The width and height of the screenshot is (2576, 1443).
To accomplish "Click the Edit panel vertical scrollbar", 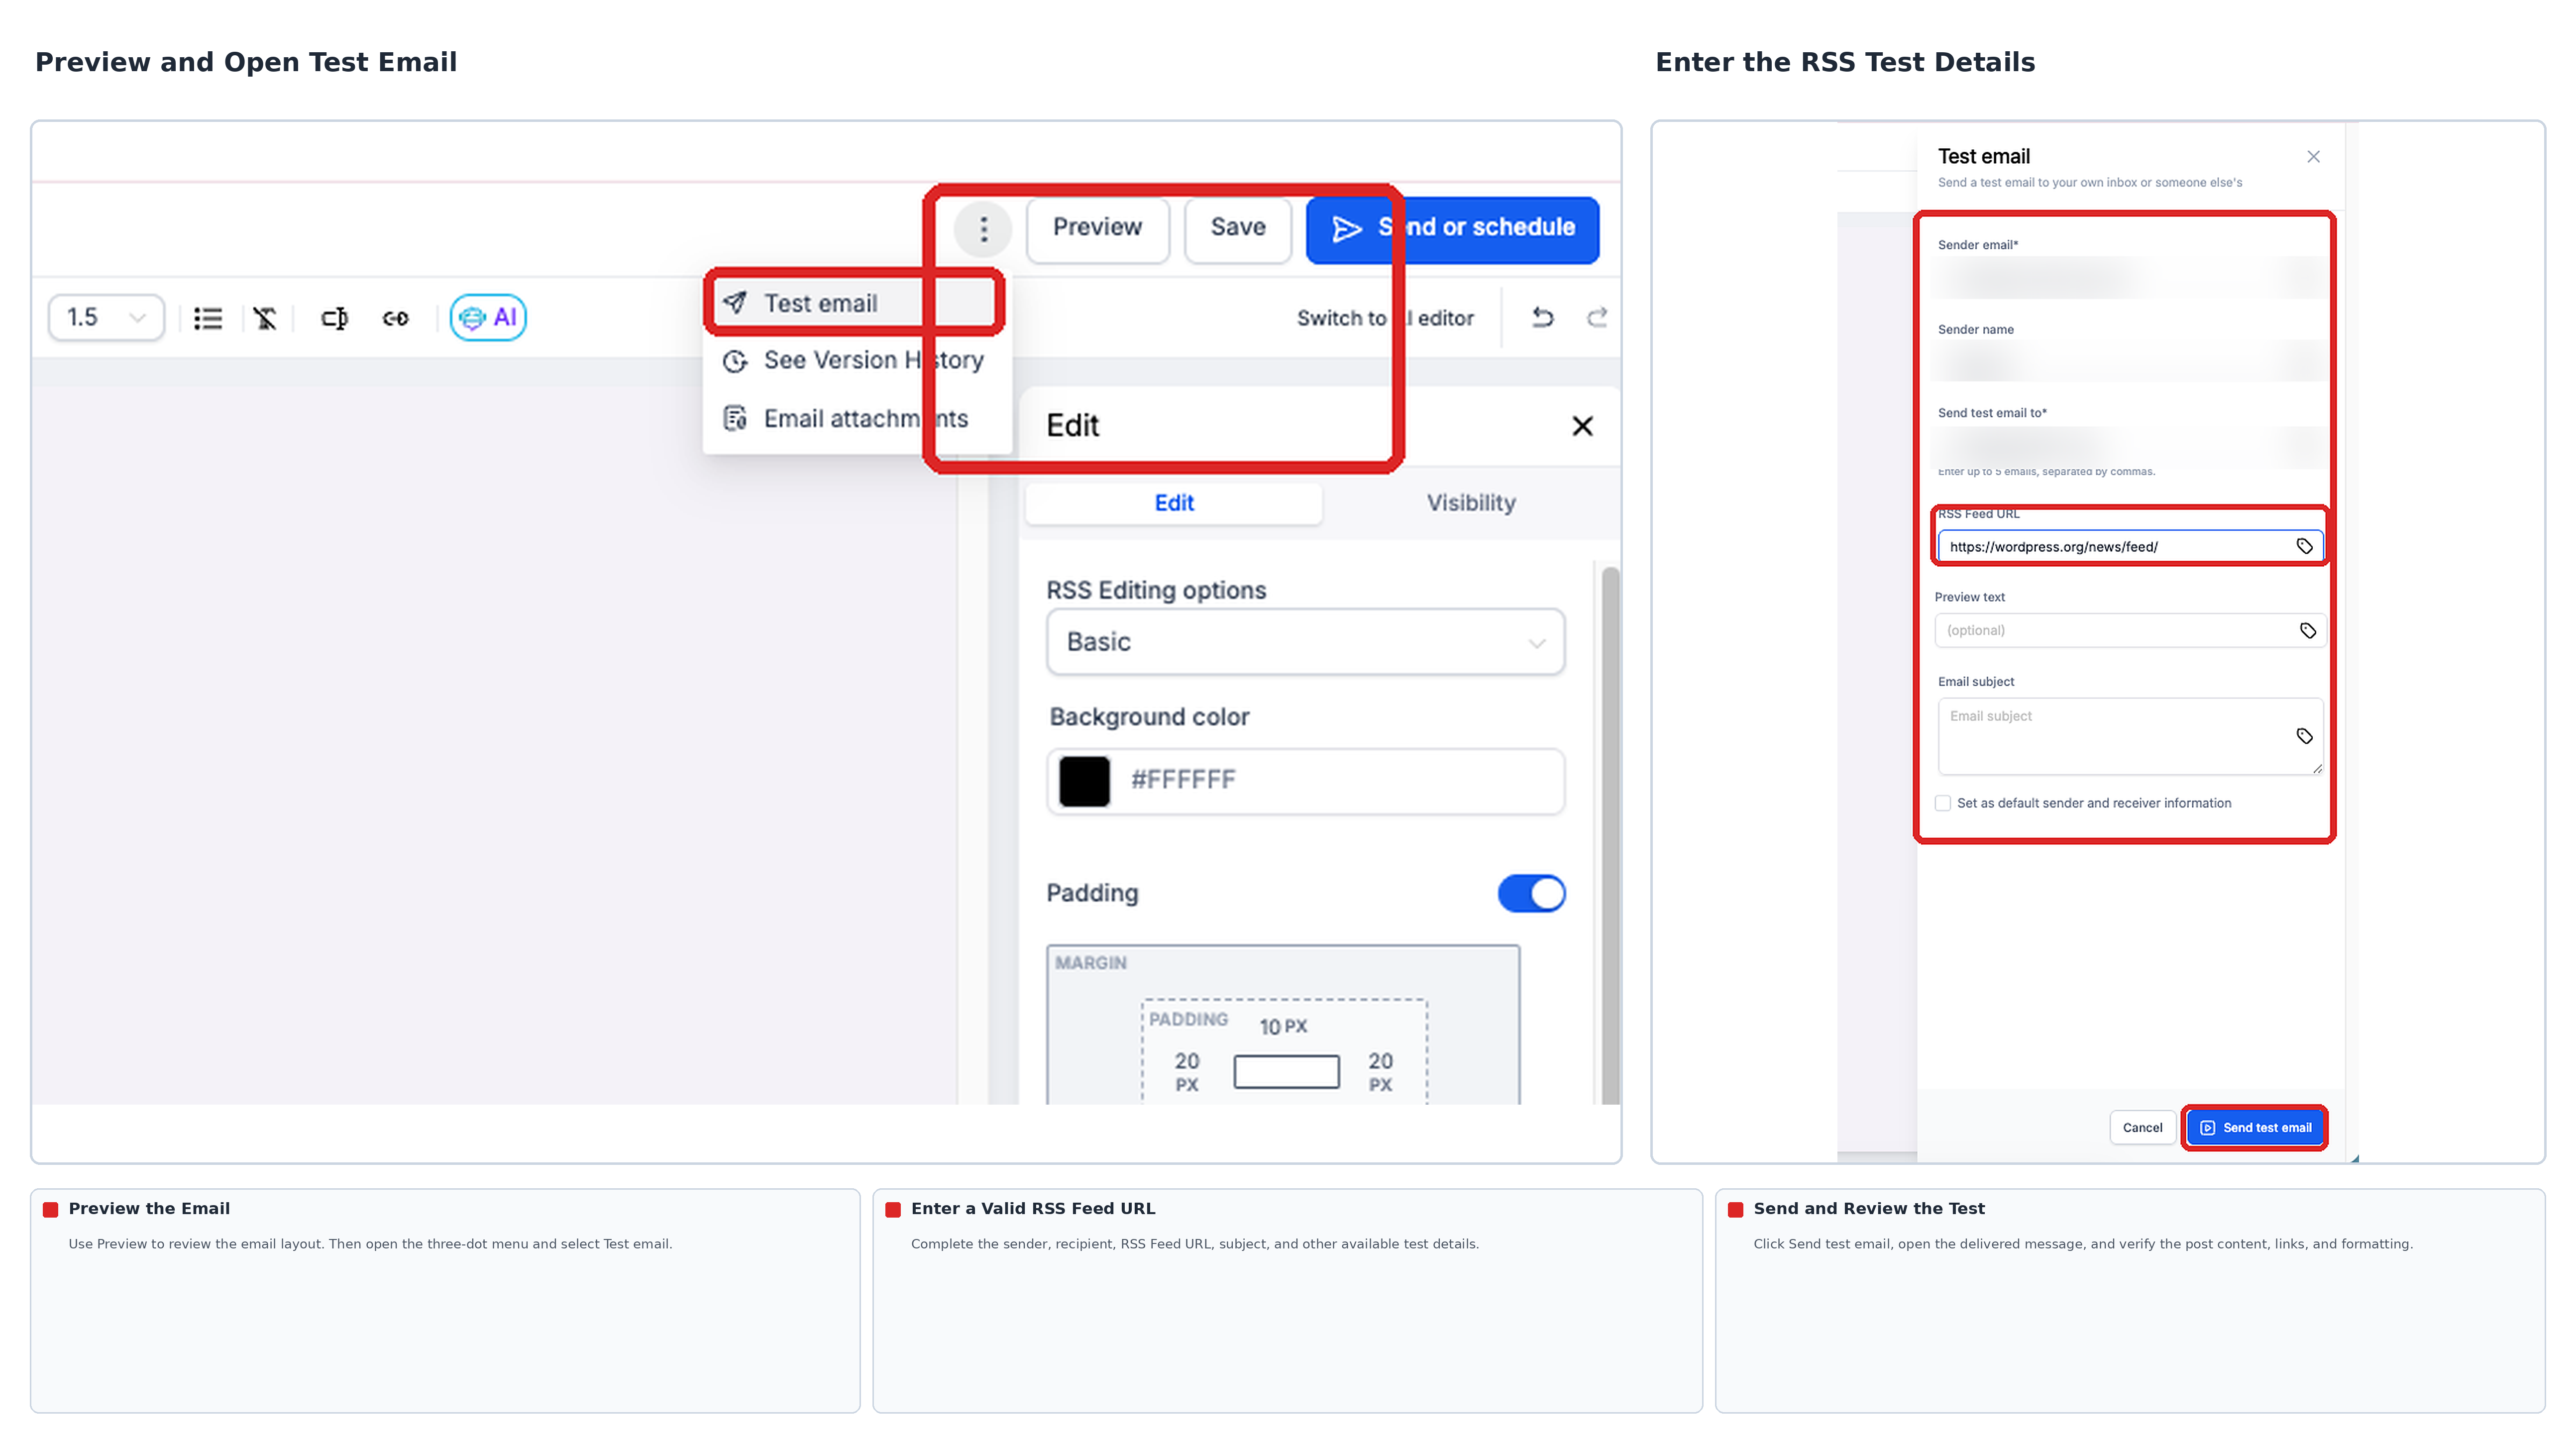I will tap(1609, 835).
